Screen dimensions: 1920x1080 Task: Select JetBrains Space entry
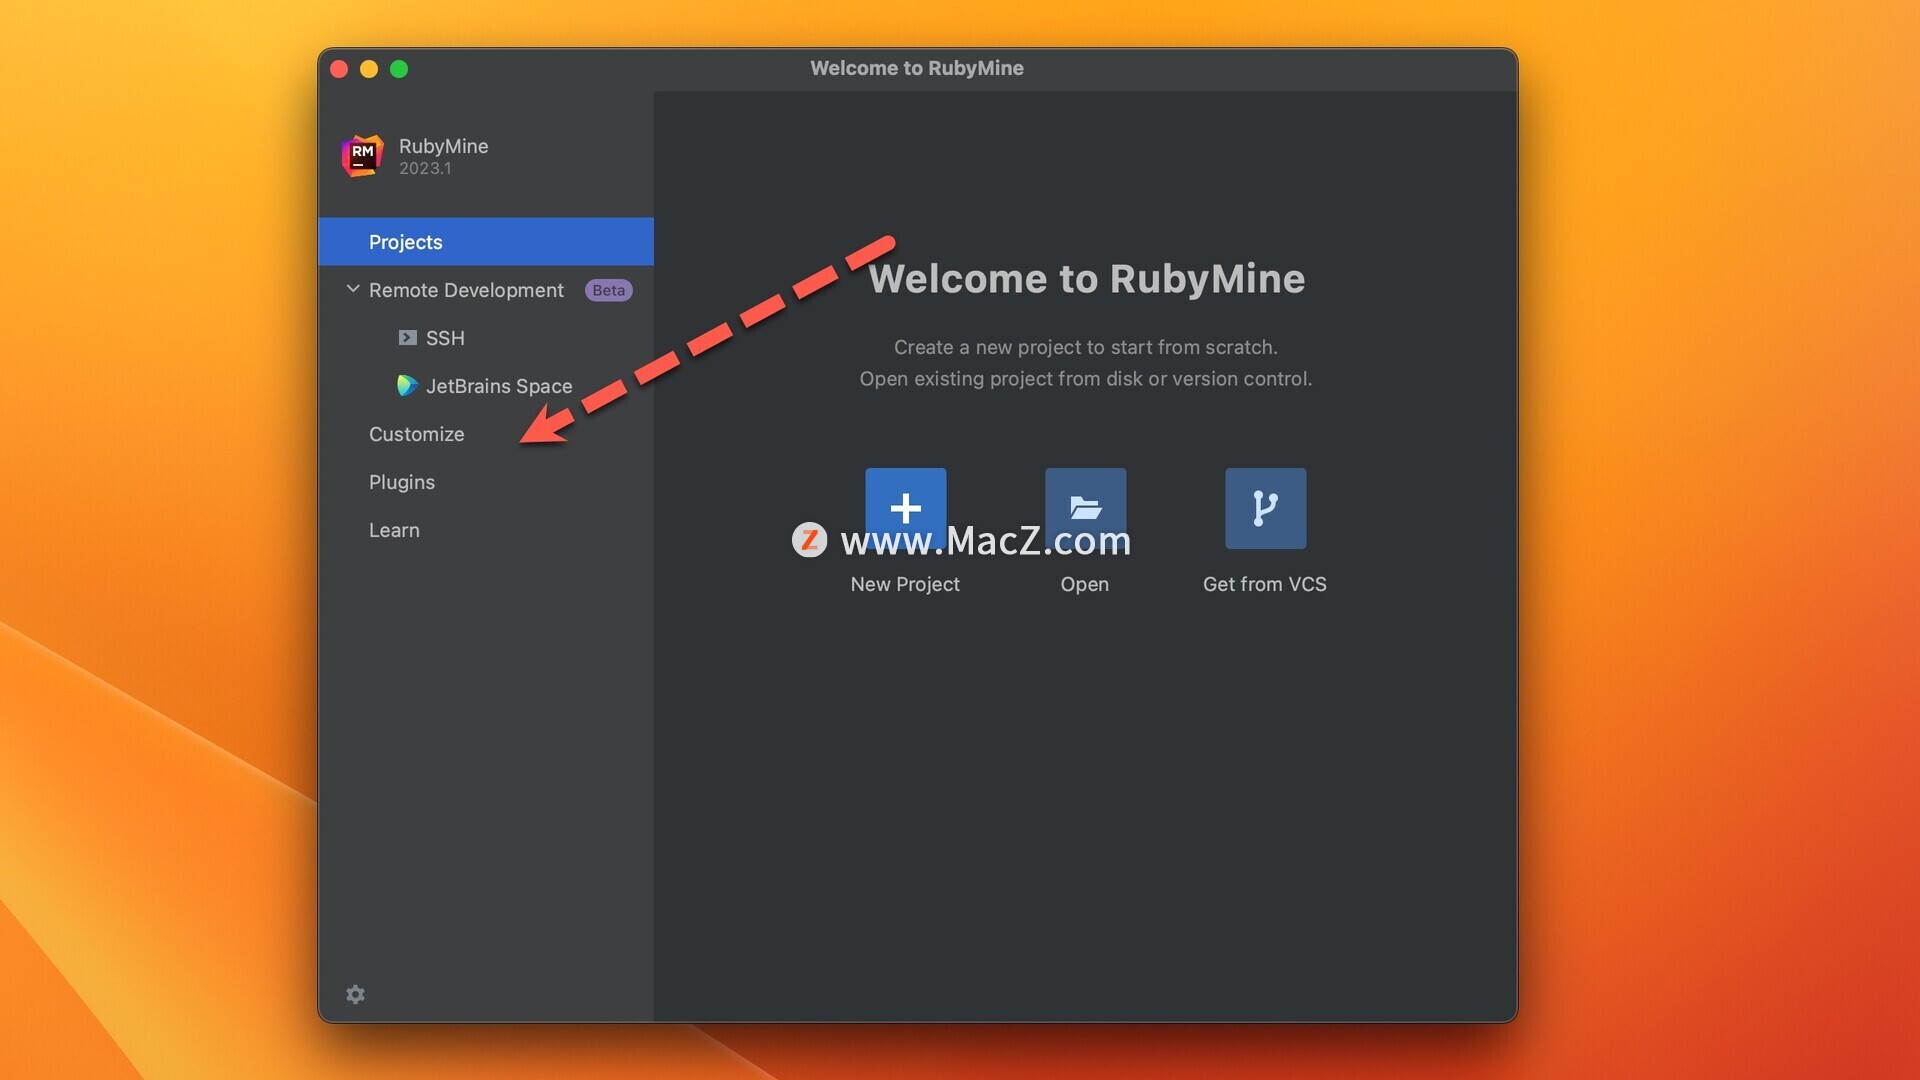(x=486, y=386)
